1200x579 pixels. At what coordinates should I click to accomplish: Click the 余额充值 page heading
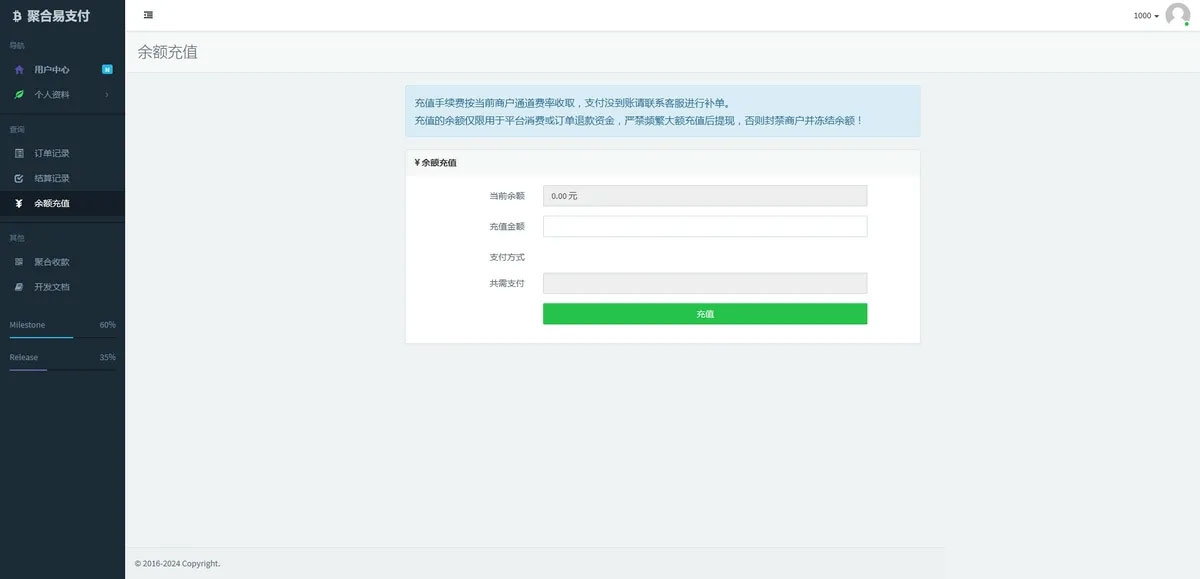point(168,52)
